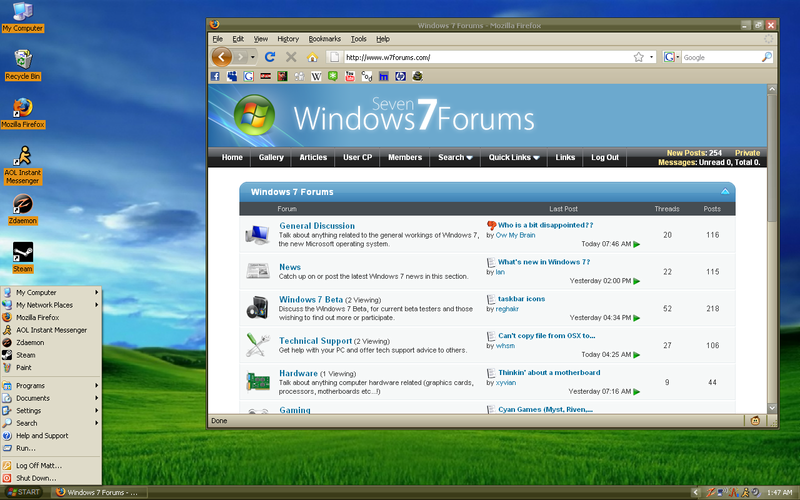Image resolution: width=800 pixels, height=500 pixels.
Task: Open the Wikipedia W bookmark icon
Action: pyautogui.click(x=316, y=77)
